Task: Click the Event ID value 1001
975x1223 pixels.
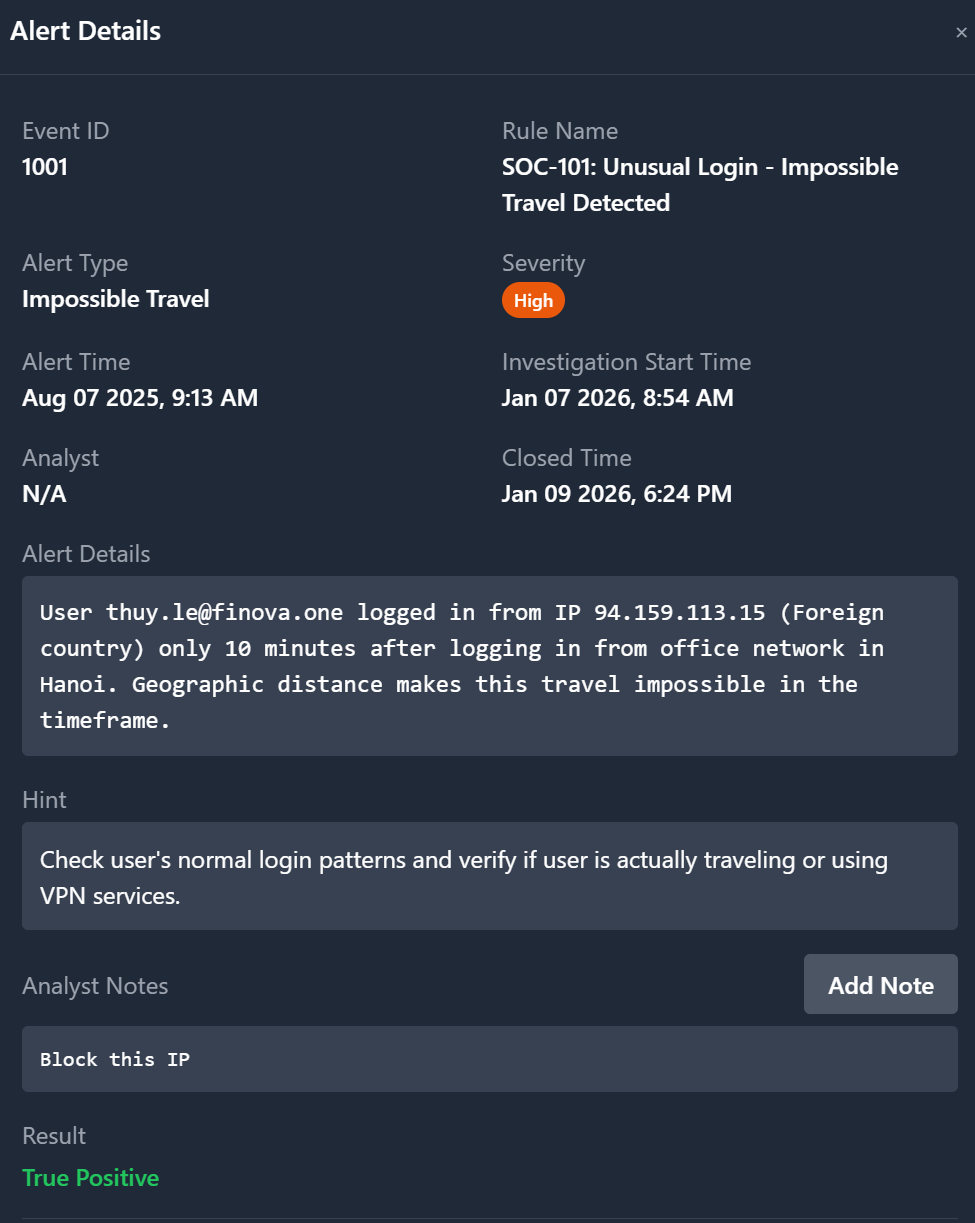Action: (45, 167)
